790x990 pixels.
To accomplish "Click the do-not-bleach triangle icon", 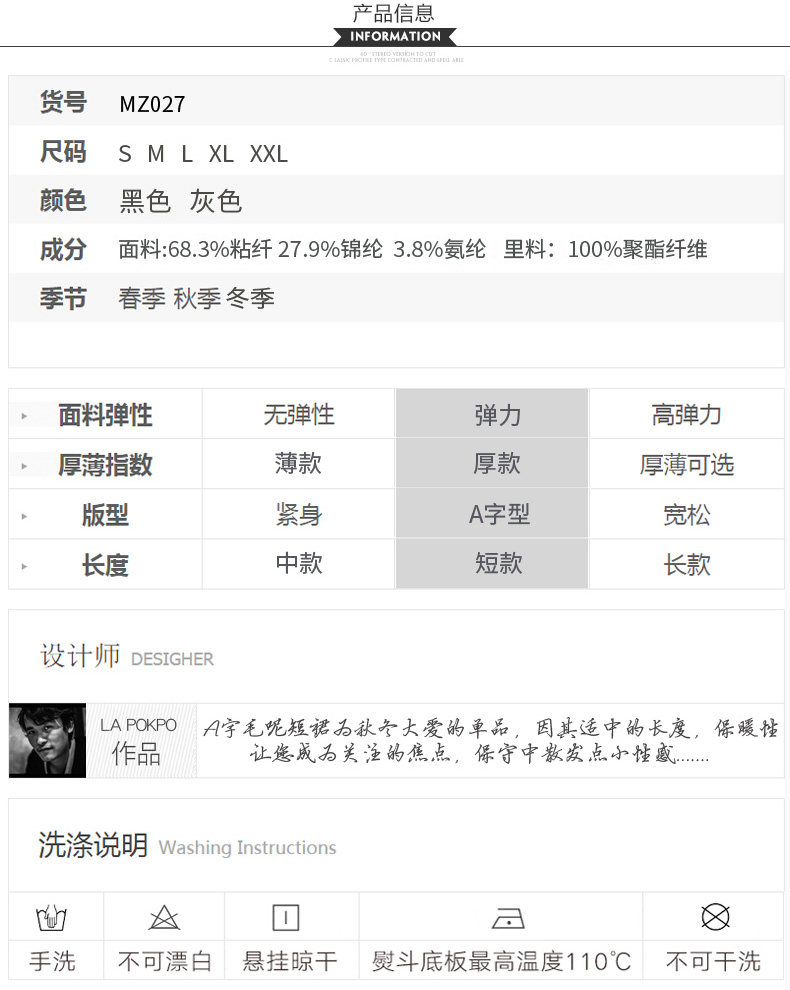I will tap(164, 917).
